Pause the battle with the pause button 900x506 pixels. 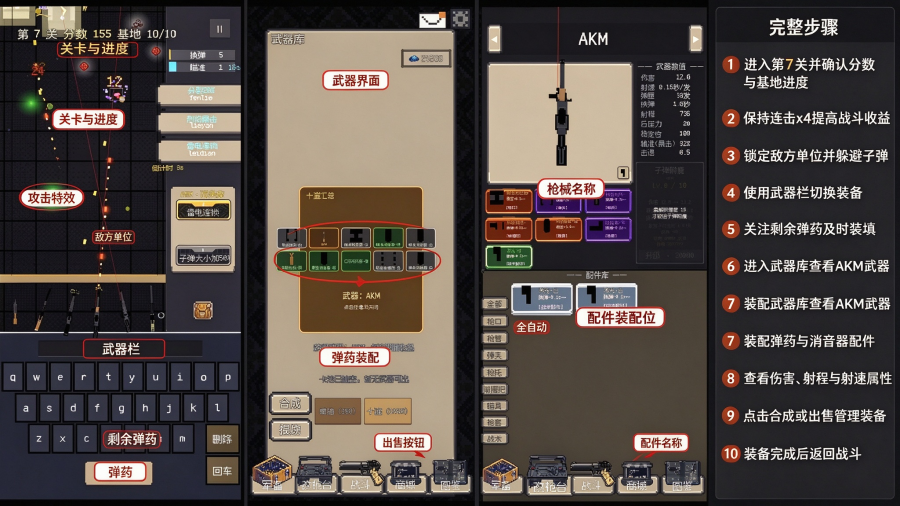219,29
